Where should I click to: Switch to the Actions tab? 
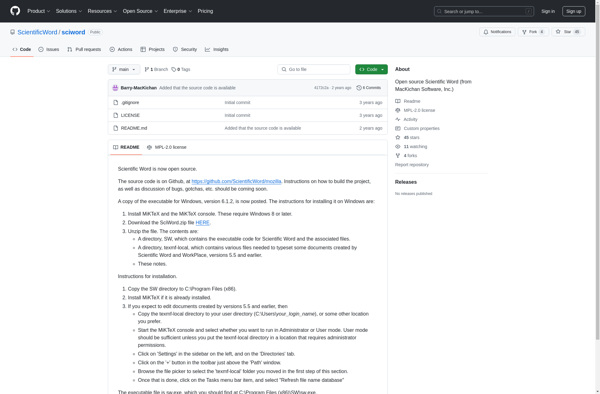tap(121, 49)
